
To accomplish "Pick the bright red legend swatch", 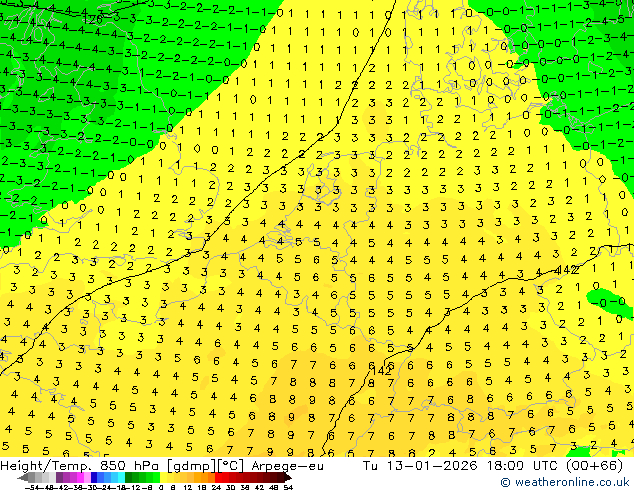I will [218, 478].
